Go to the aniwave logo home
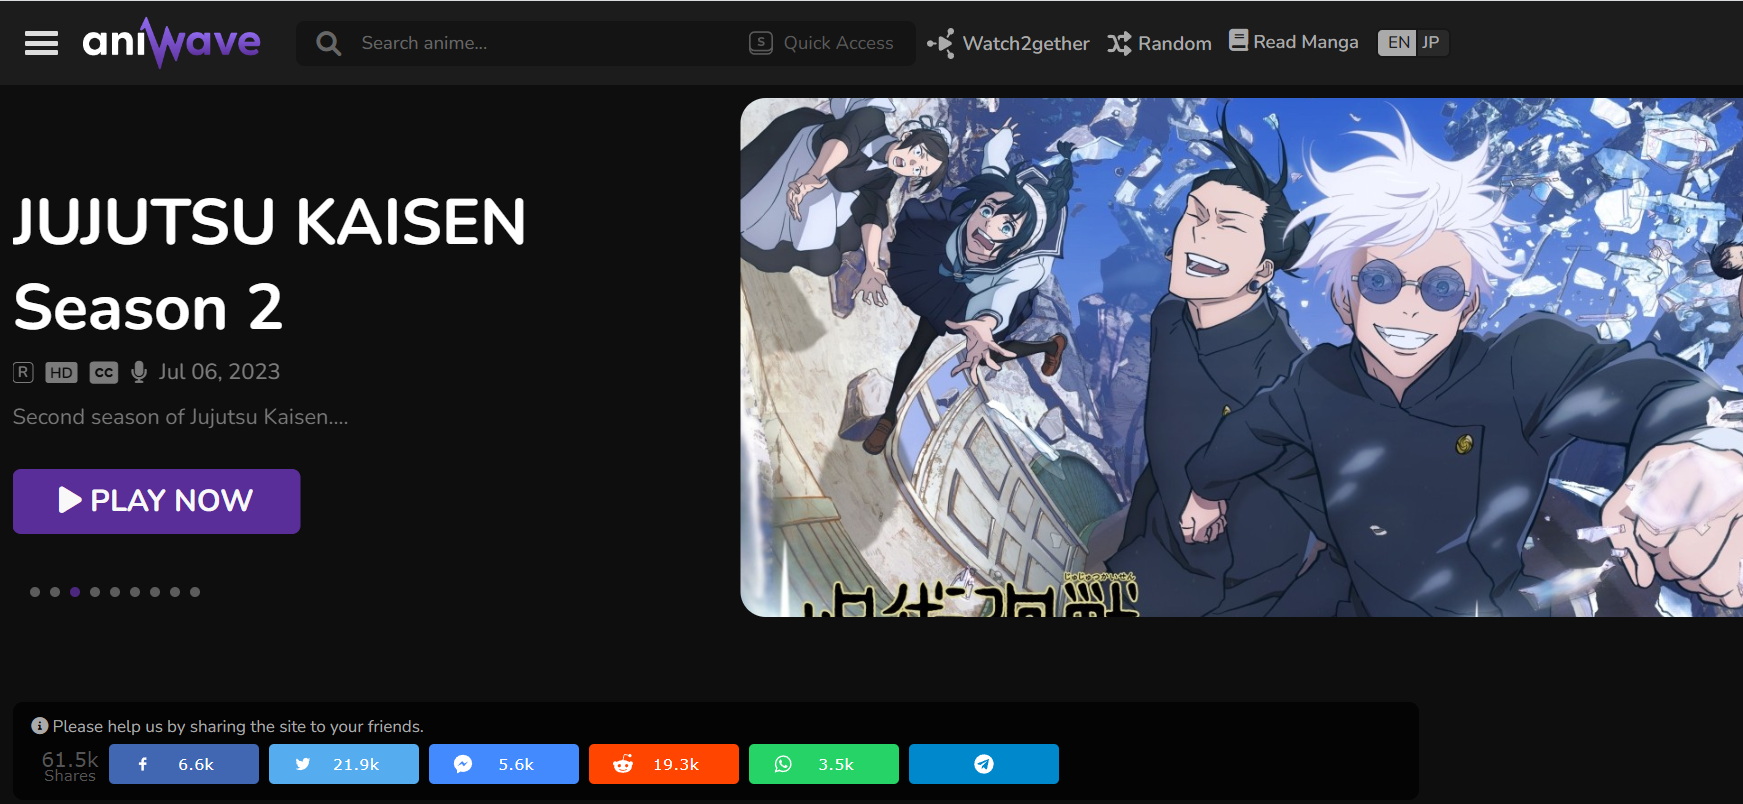Screen dimensions: 1743x804 coord(171,43)
